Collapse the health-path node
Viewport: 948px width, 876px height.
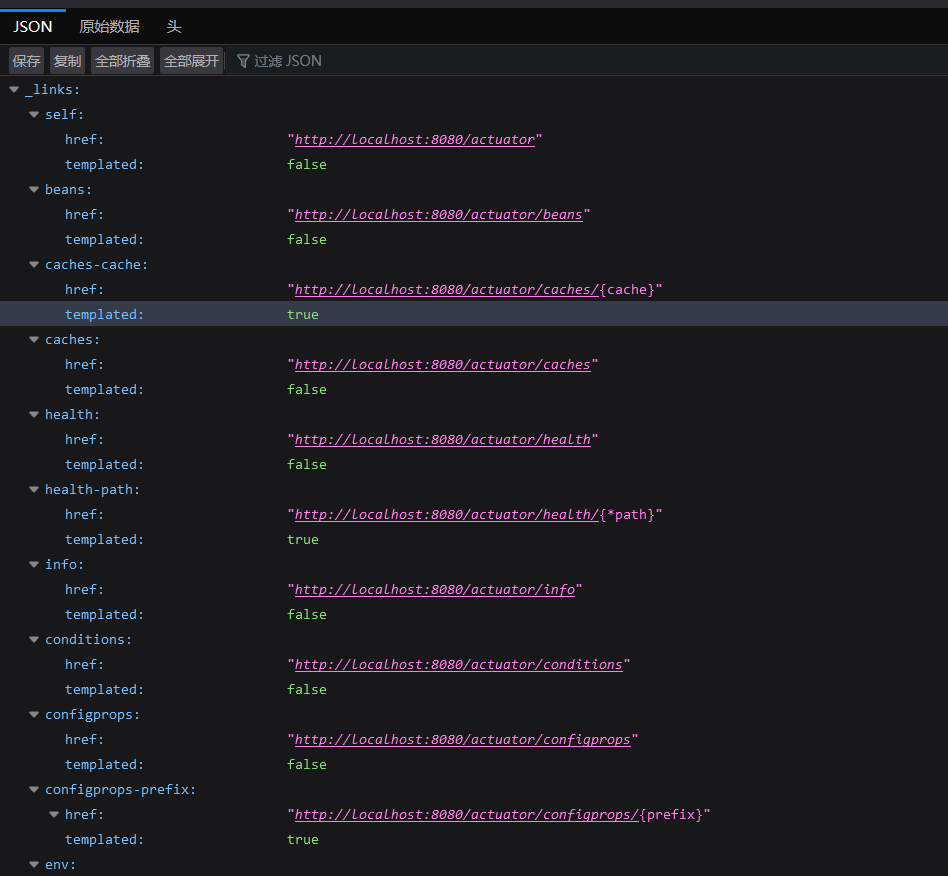coord(34,489)
